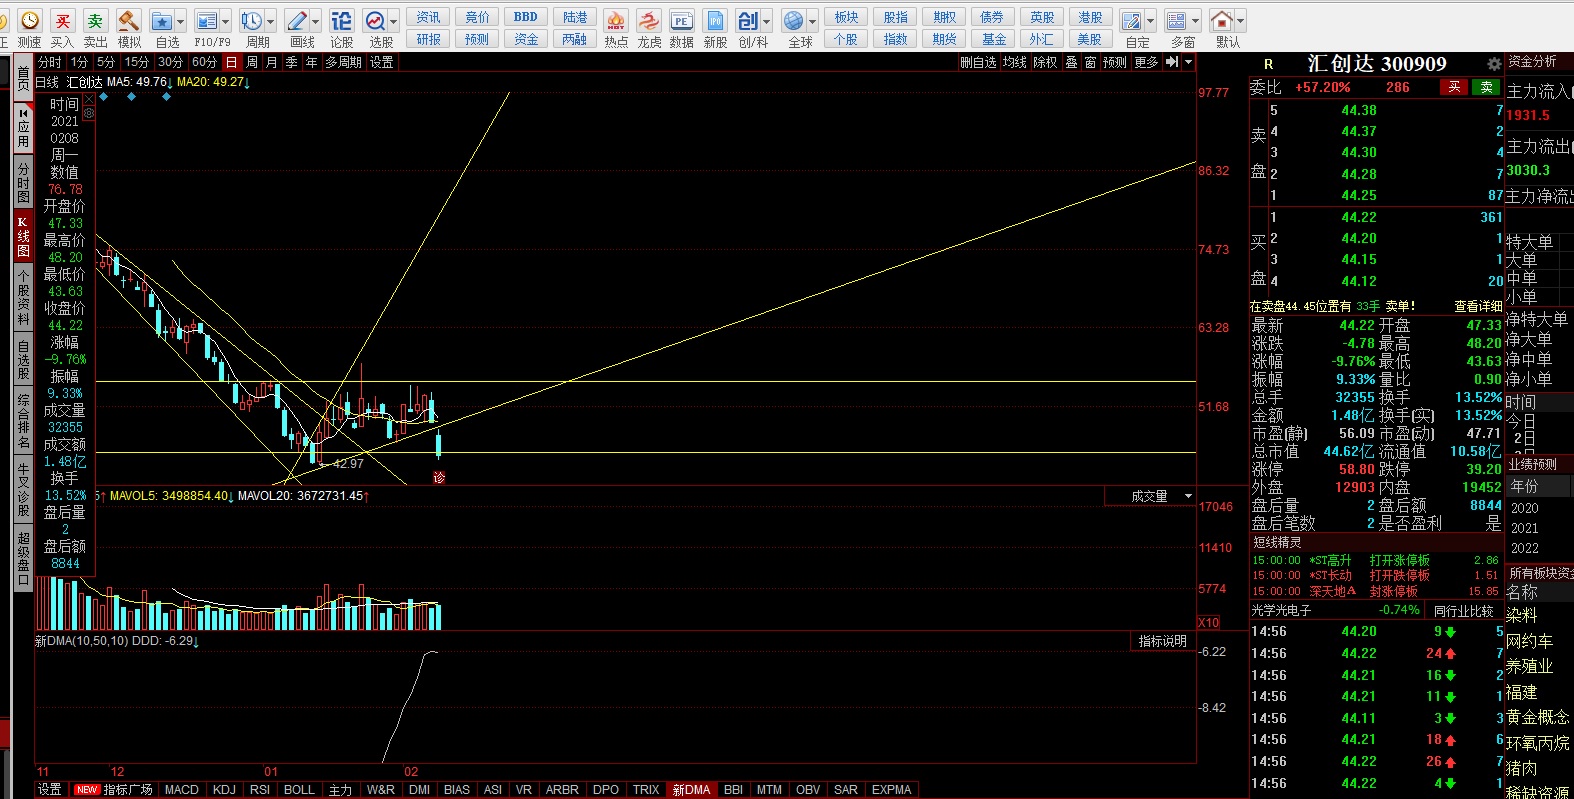This screenshot has height=799, width=1574.
Task: Switch to the BOLL indicator tab
Action: 299,790
